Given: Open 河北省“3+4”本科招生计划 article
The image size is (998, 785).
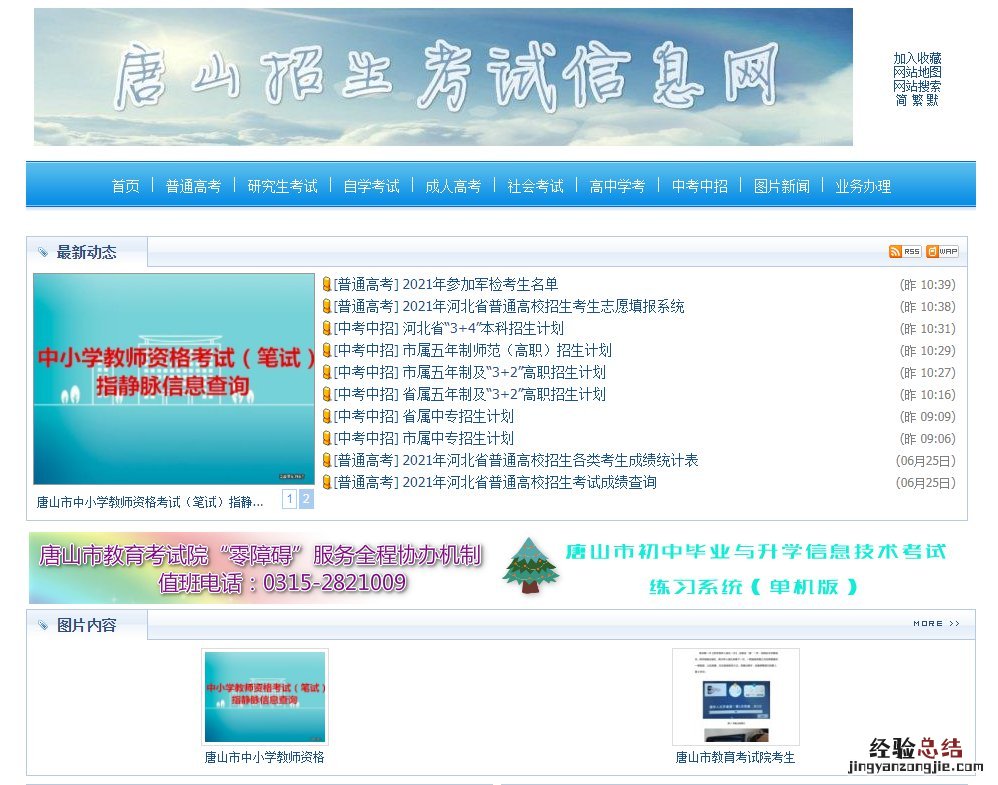Looking at the screenshot, I should [x=483, y=328].
